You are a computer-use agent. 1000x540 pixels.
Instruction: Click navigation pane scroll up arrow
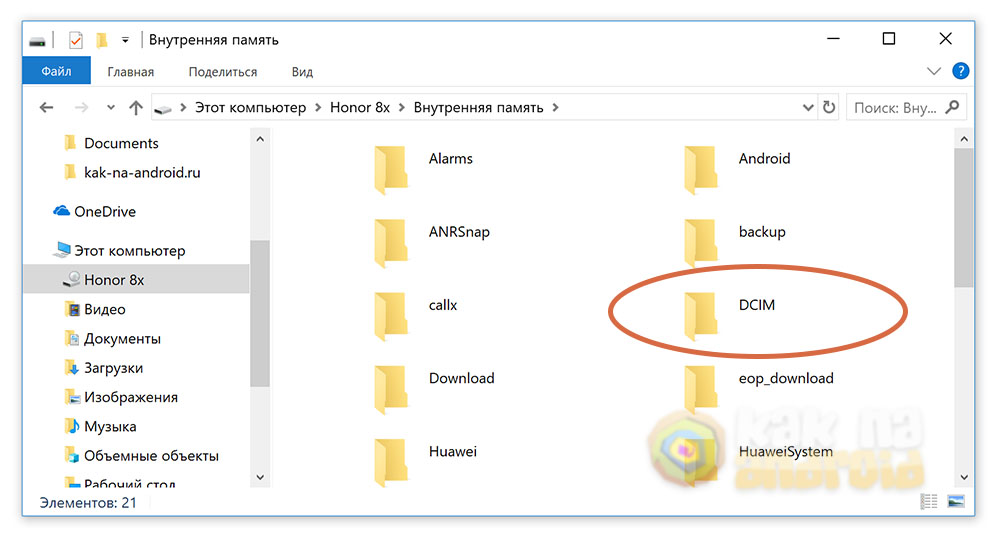tap(260, 139)
